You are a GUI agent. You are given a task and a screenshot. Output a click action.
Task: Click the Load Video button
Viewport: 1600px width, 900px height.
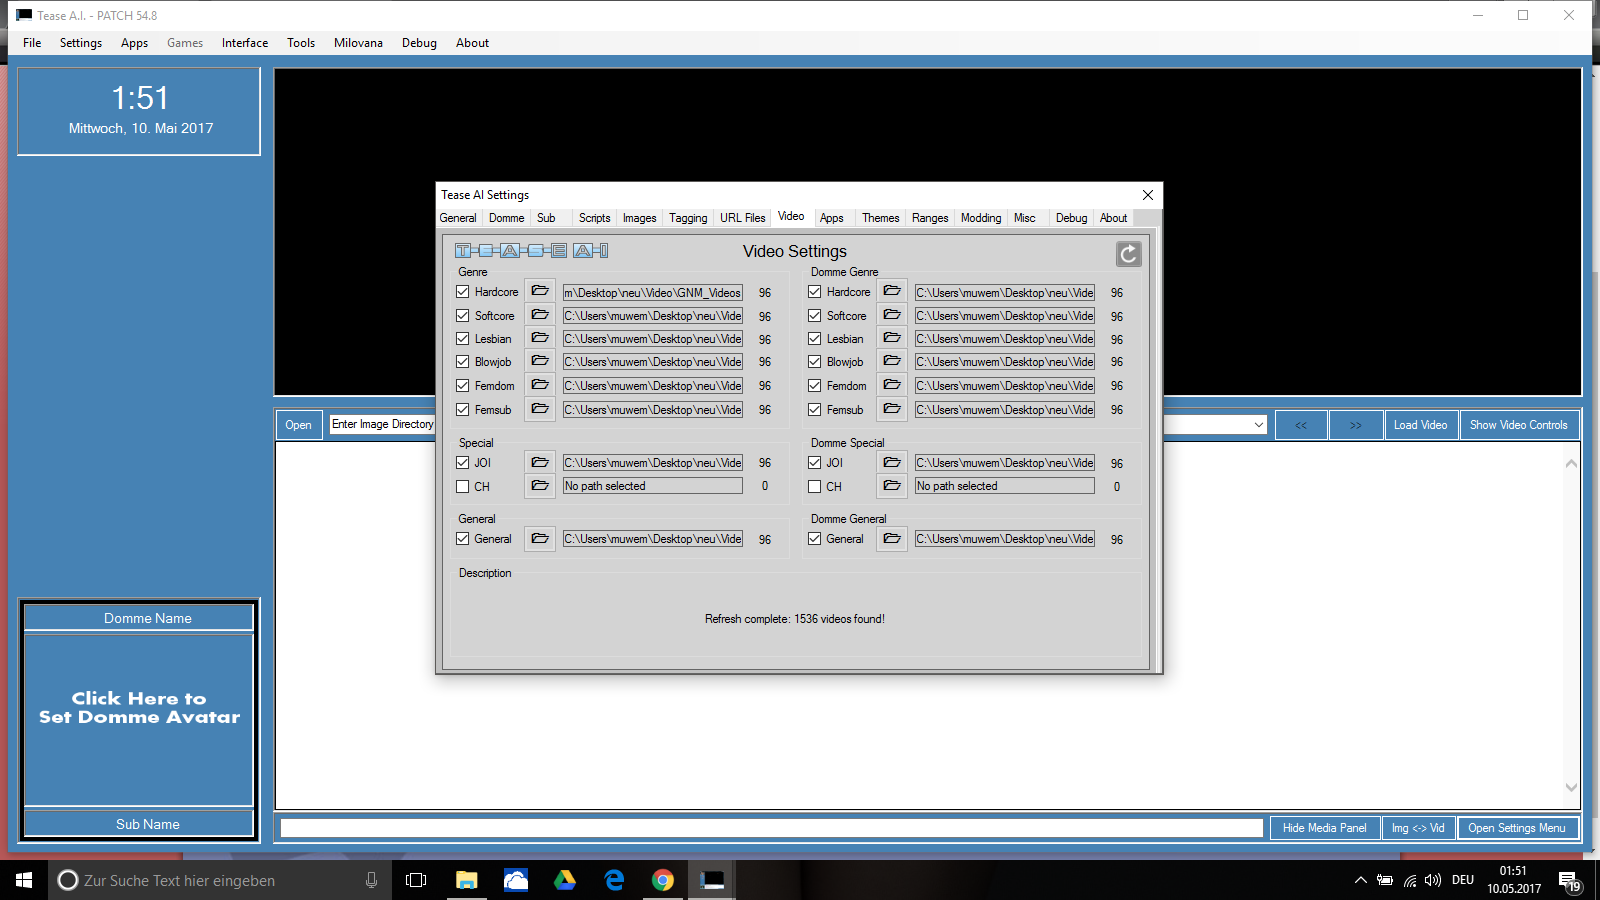point(1420,425)
